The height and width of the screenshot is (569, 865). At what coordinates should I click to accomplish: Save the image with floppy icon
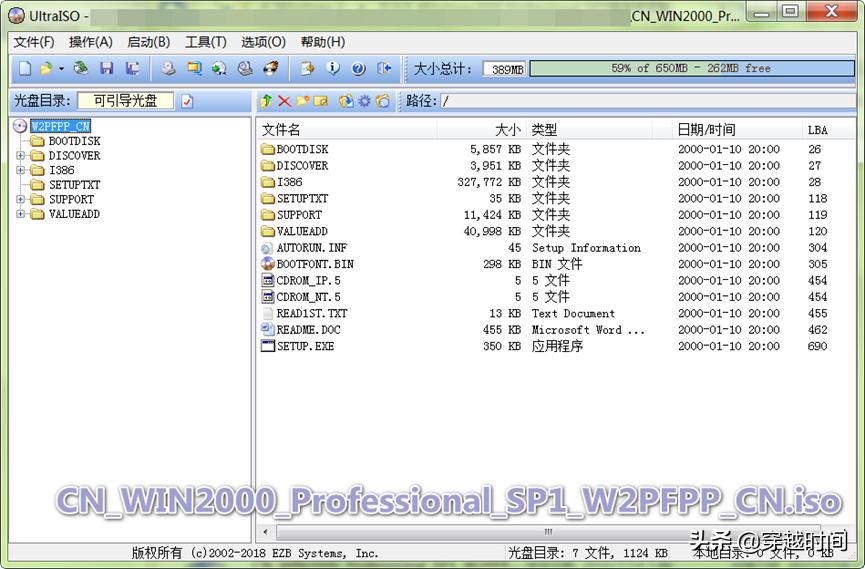pos(106,68)
